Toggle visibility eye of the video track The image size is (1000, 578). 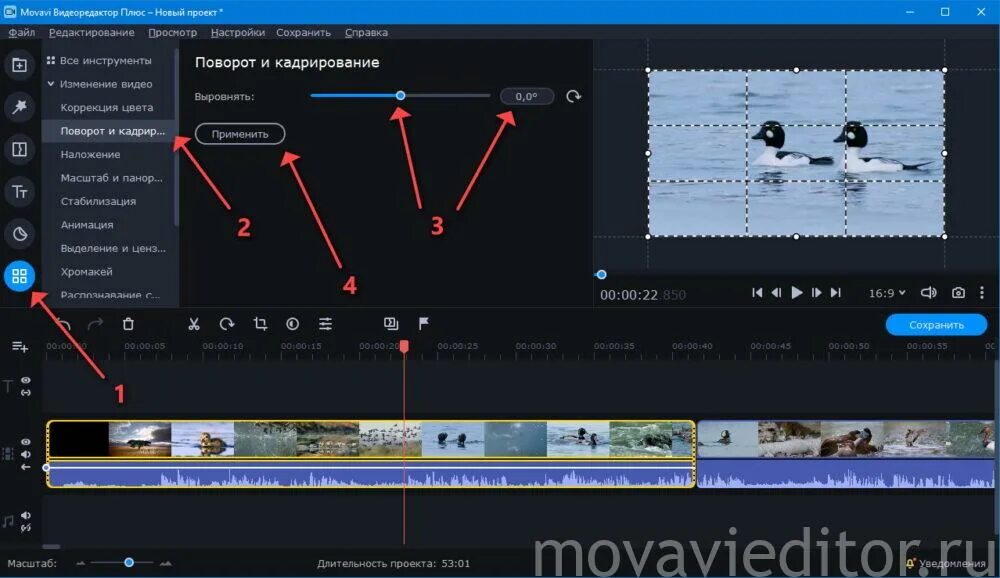[x=26, y=441]
